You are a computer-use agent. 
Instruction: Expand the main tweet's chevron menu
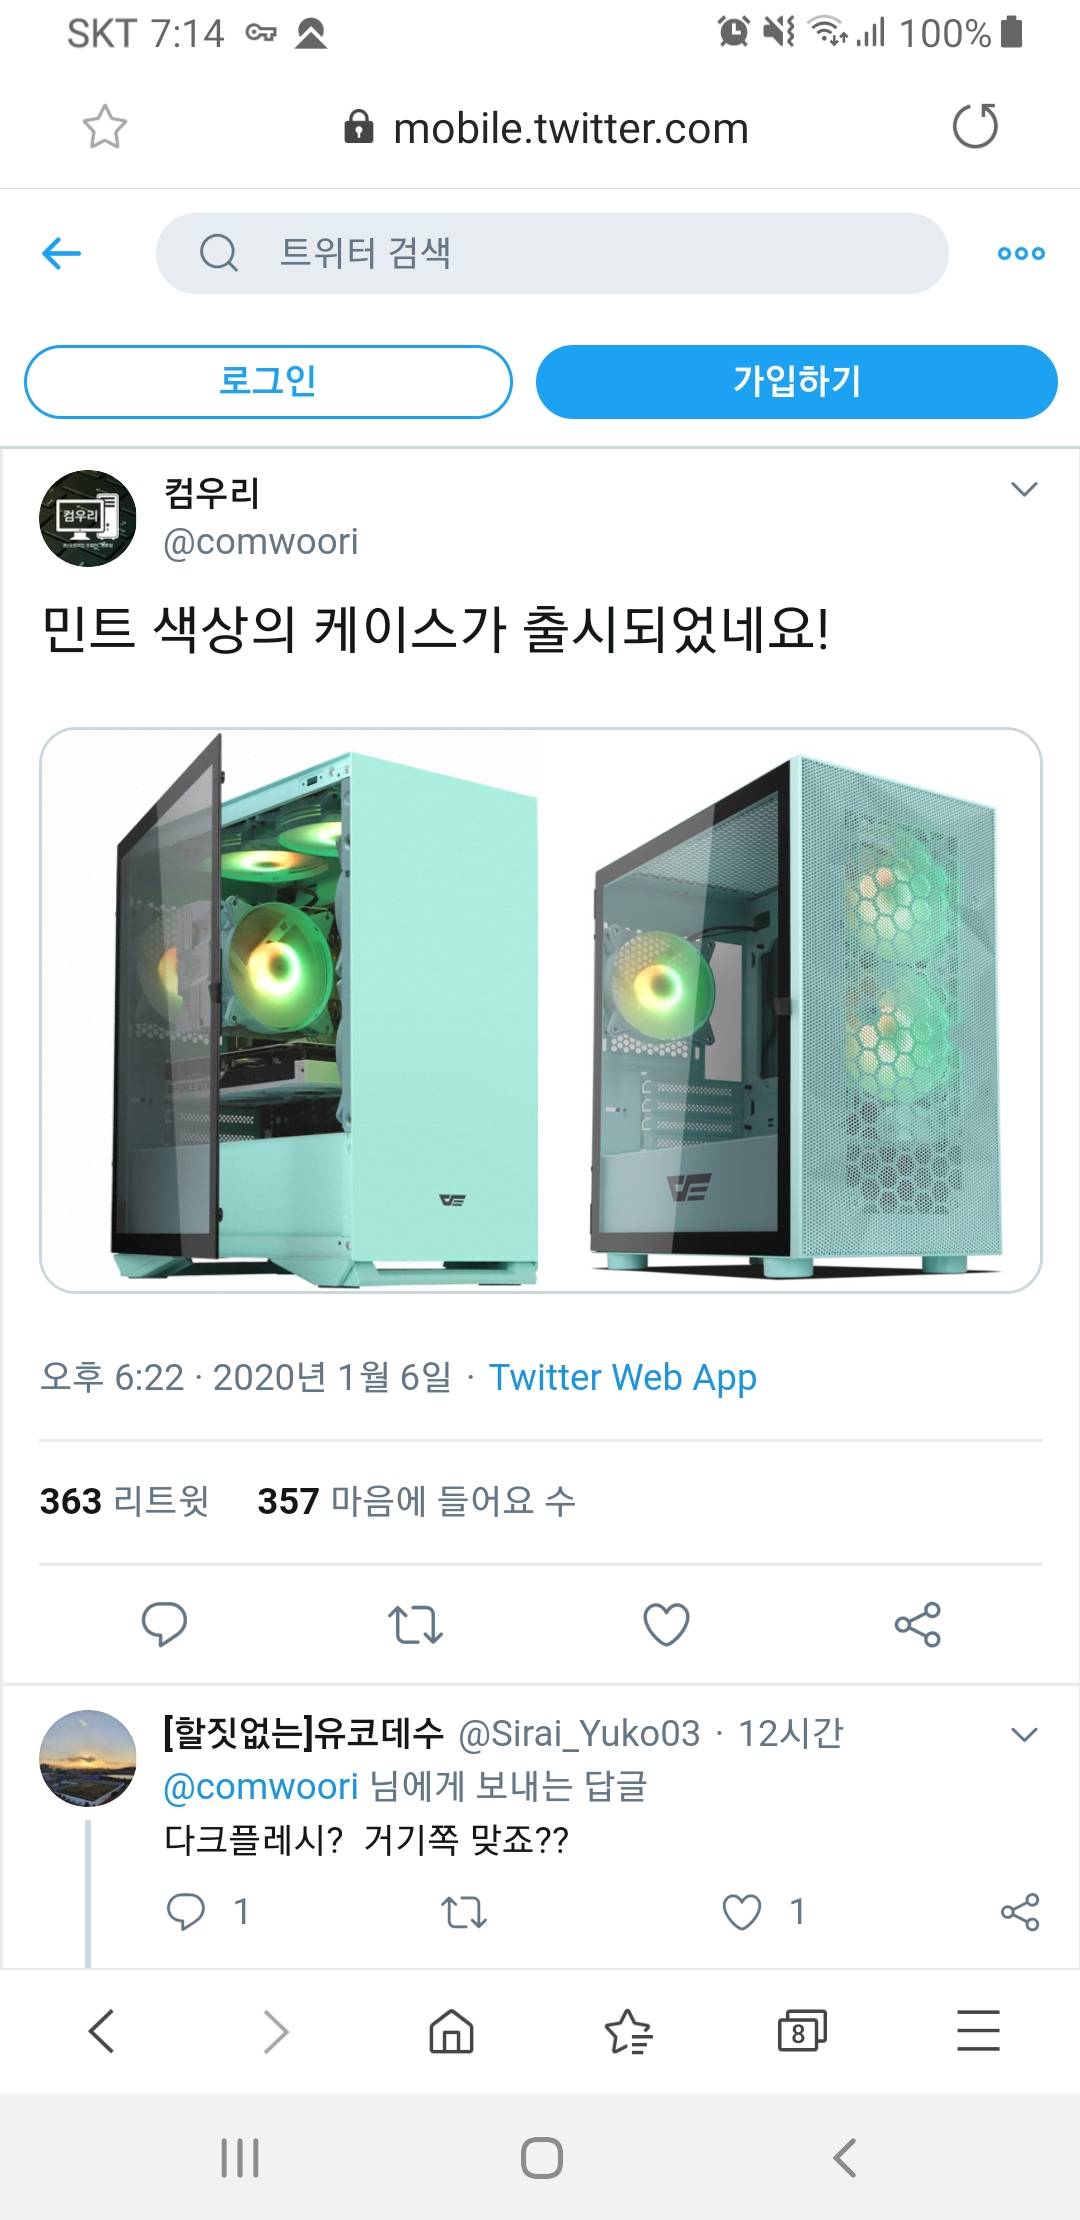(1024, 489)
